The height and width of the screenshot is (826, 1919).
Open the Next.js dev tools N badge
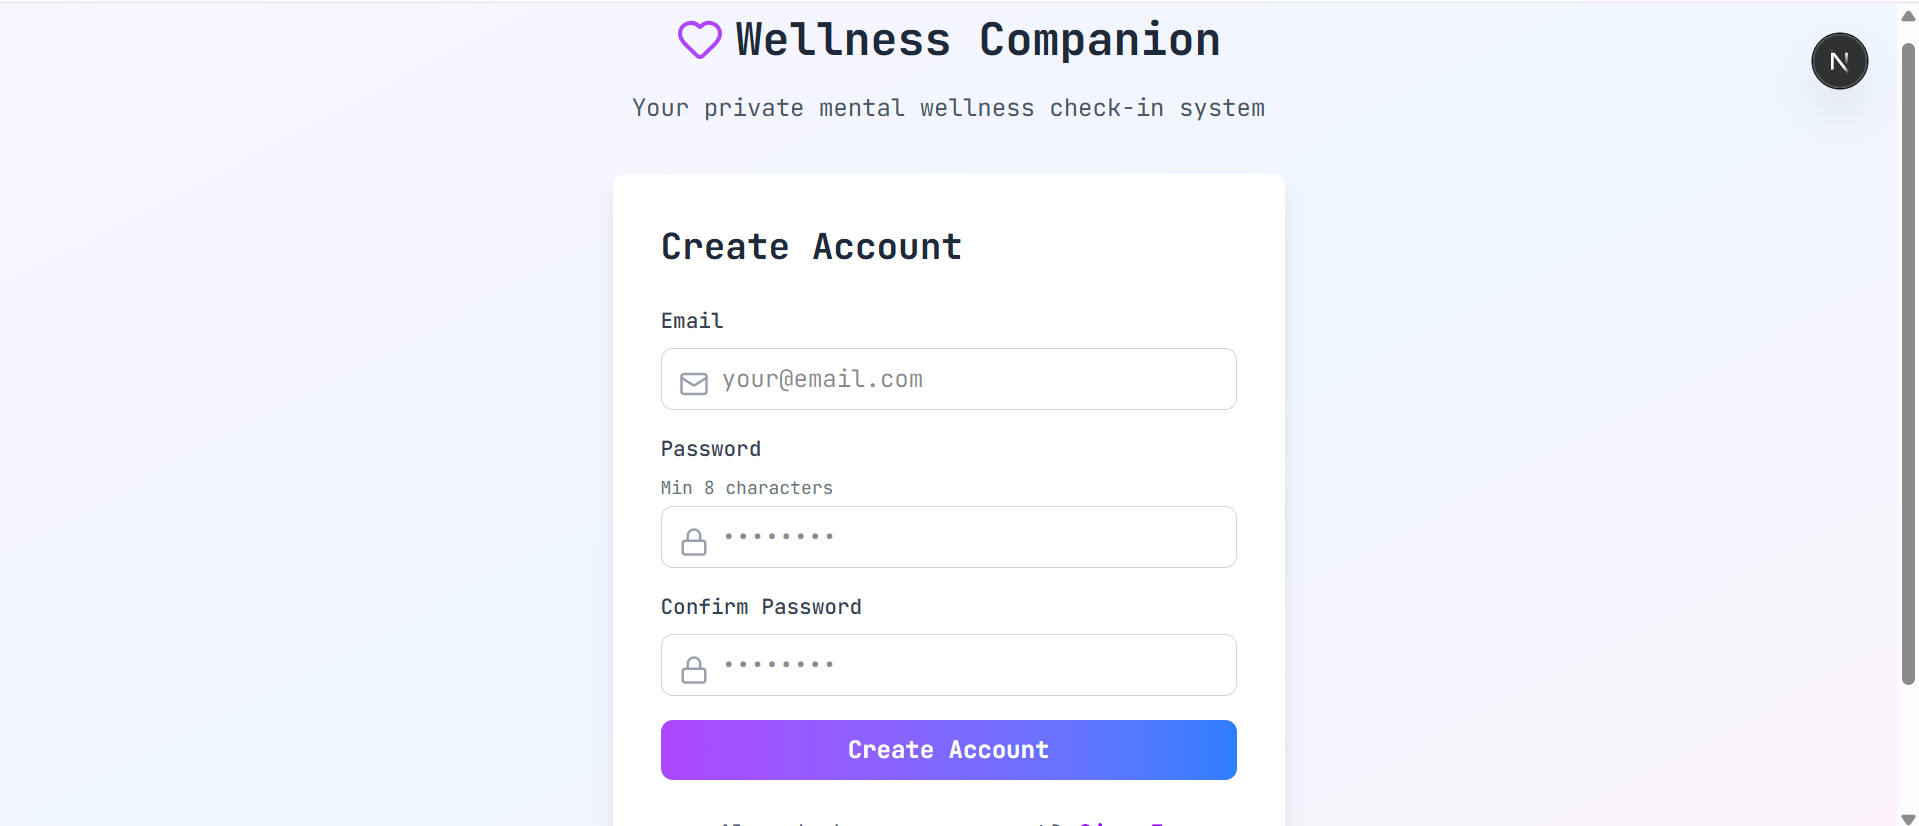(1839, 61)
